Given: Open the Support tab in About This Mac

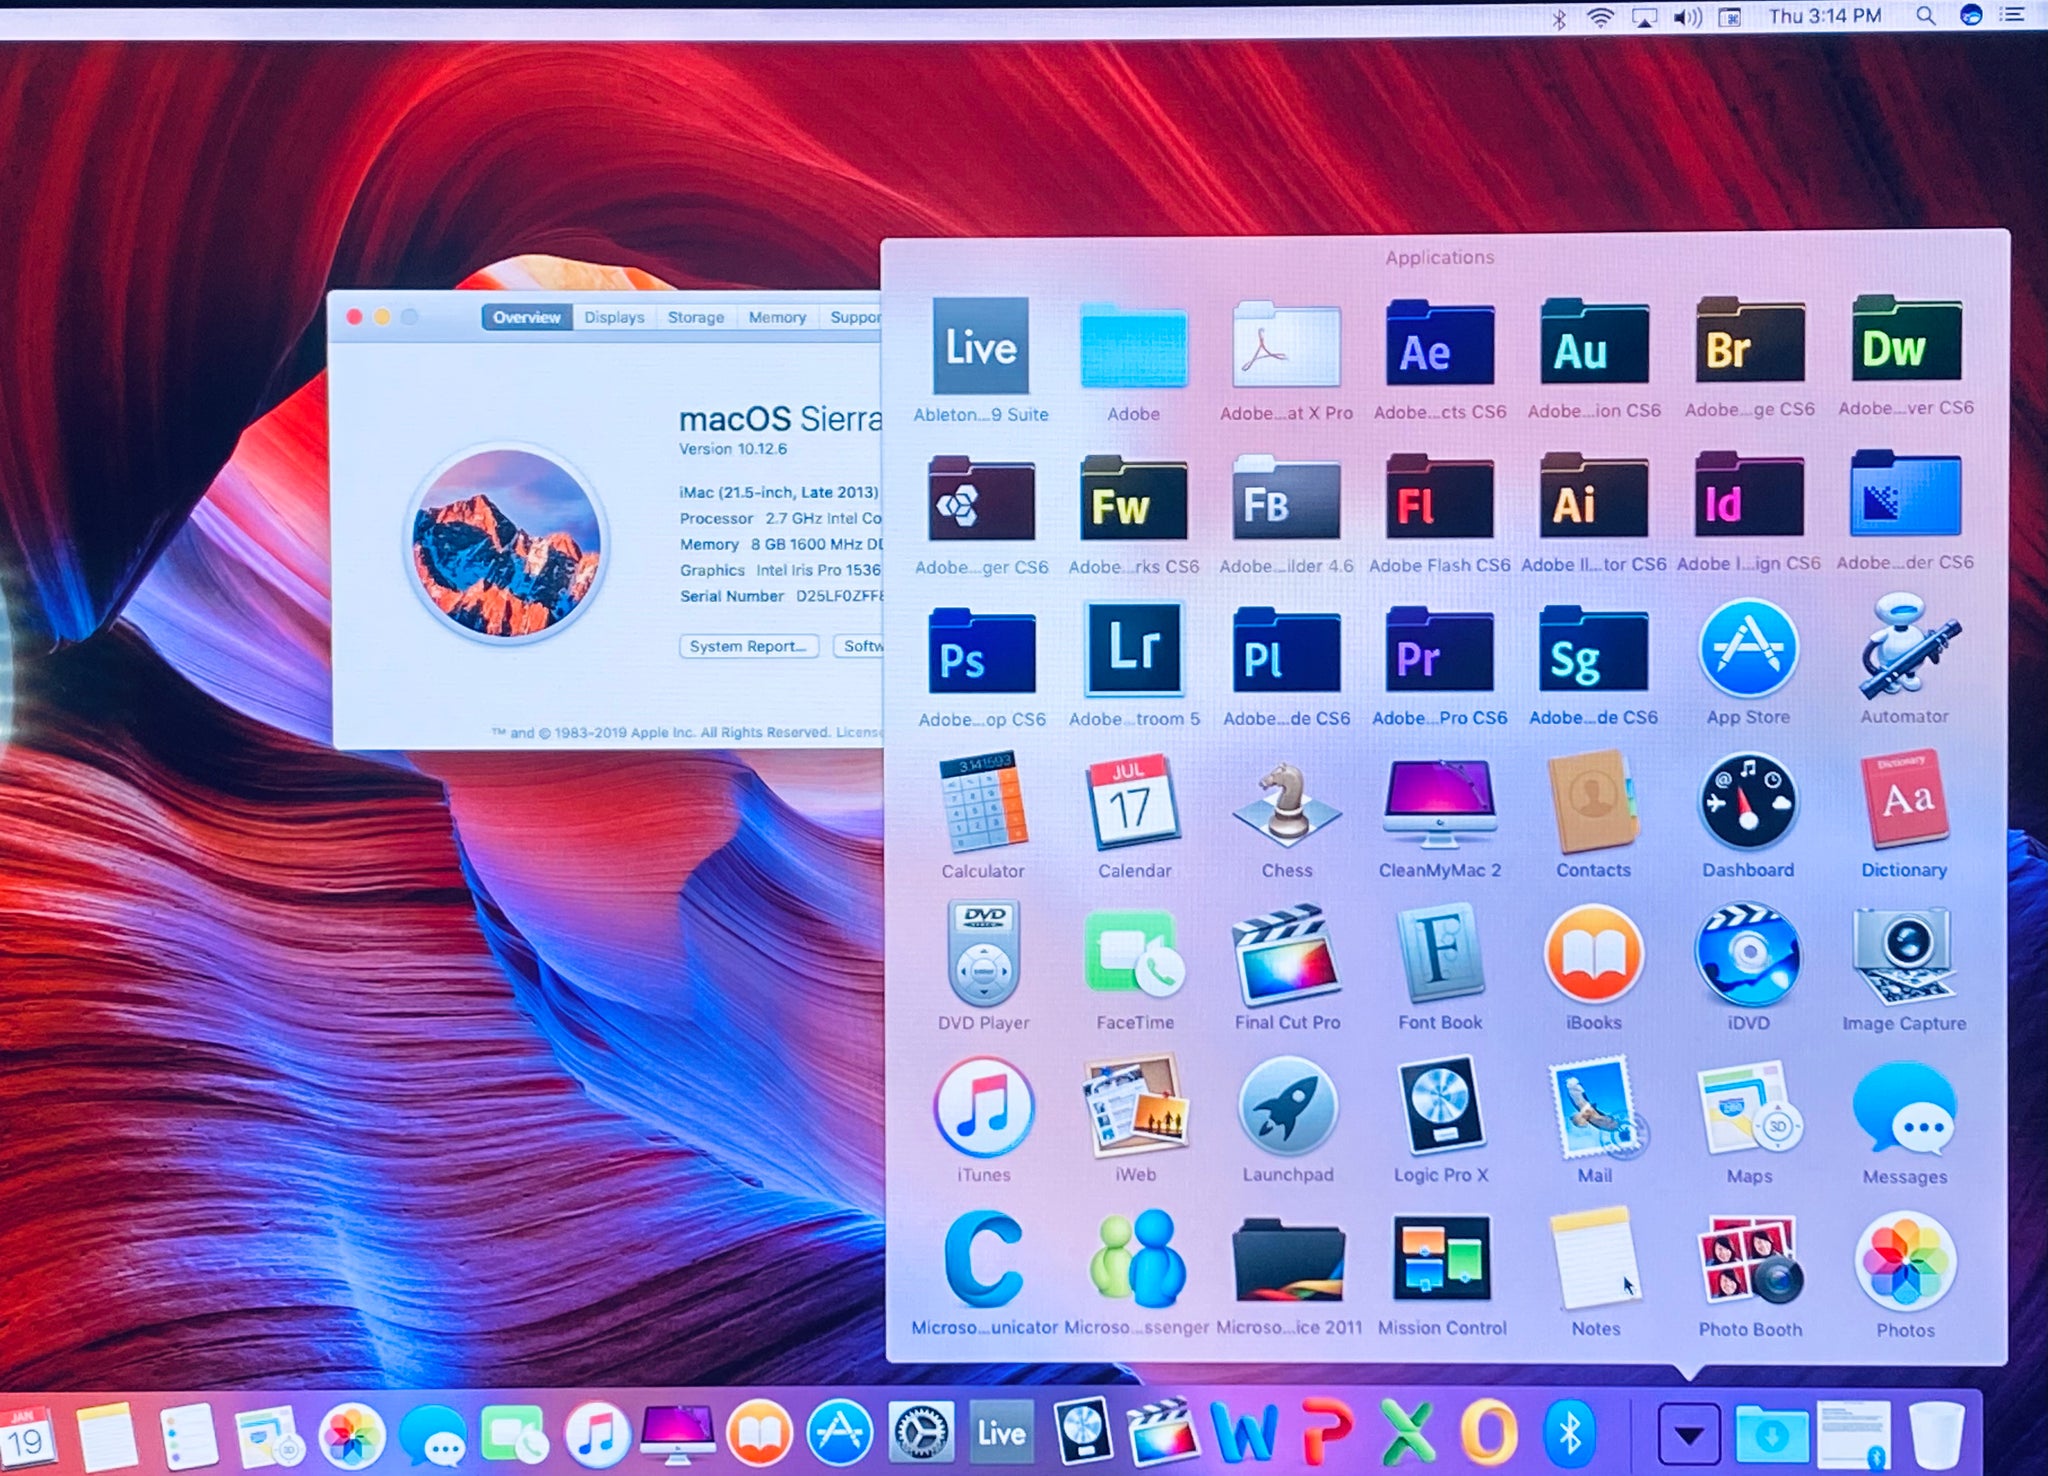Looking at the screenshot, I should [852, 317].
